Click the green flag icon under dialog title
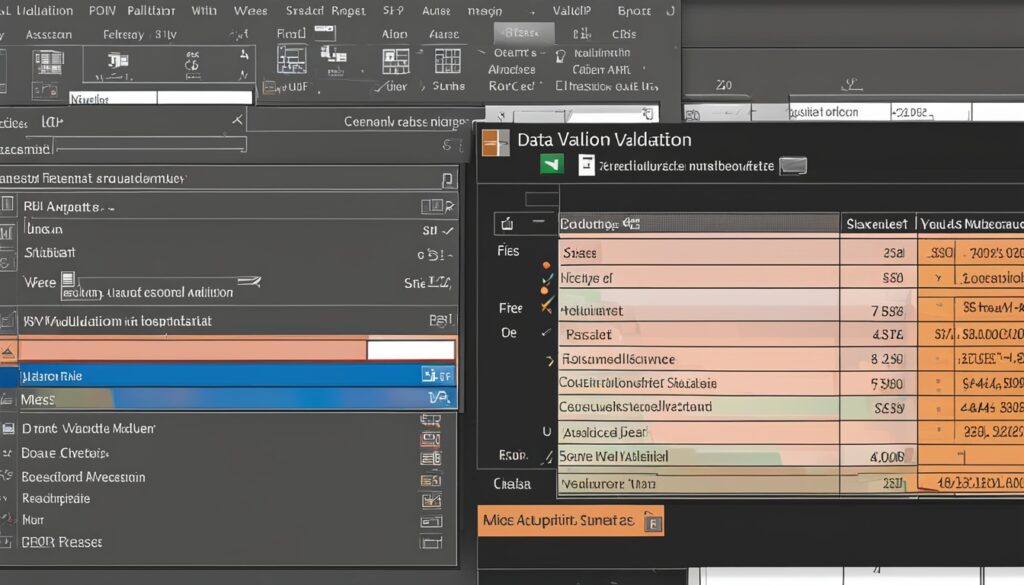 (551, 165)
